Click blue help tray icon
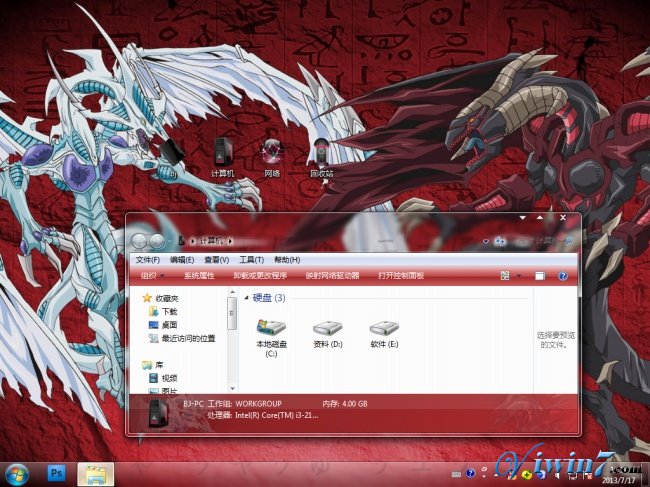 pos(470,473)
